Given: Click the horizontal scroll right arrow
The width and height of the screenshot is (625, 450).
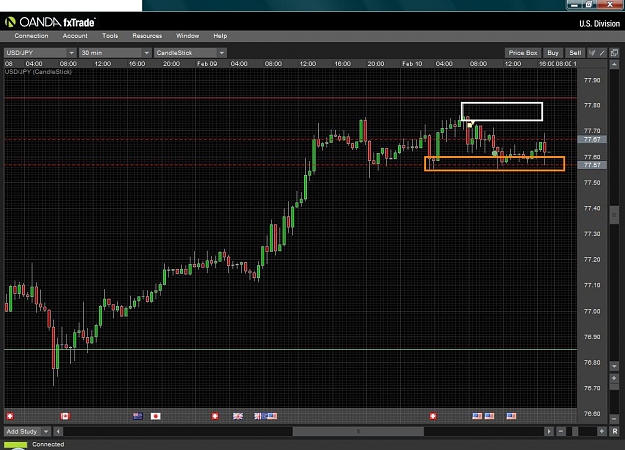Looking at the screenshot, I should click(x=549, y=431).
